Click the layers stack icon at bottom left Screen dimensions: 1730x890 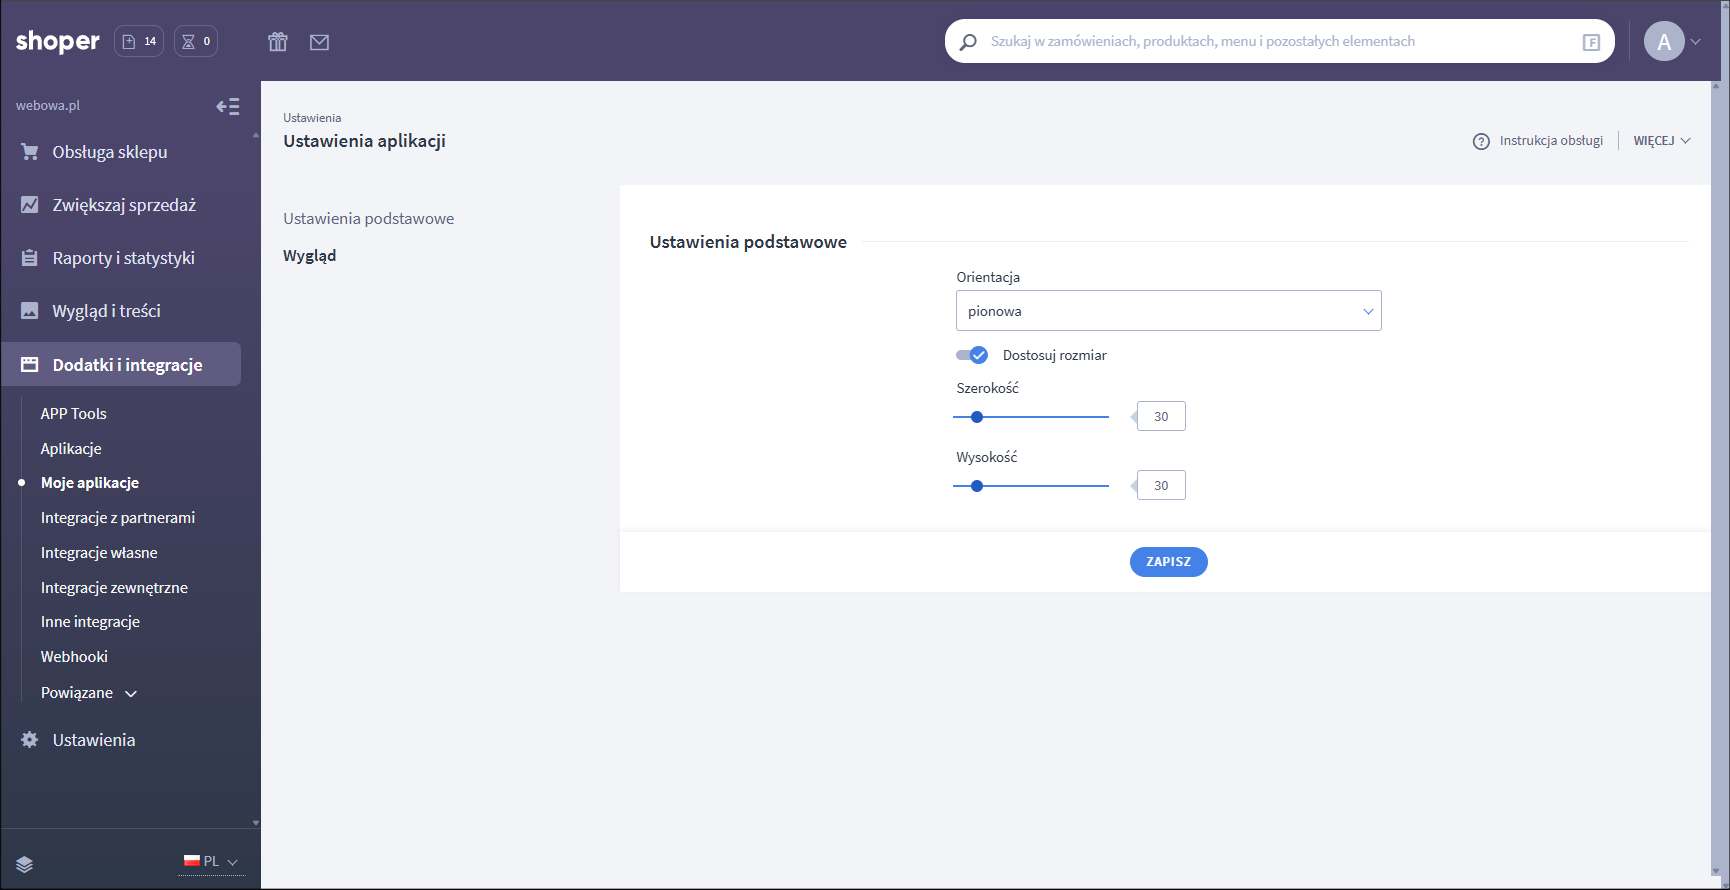pos(25,864)
